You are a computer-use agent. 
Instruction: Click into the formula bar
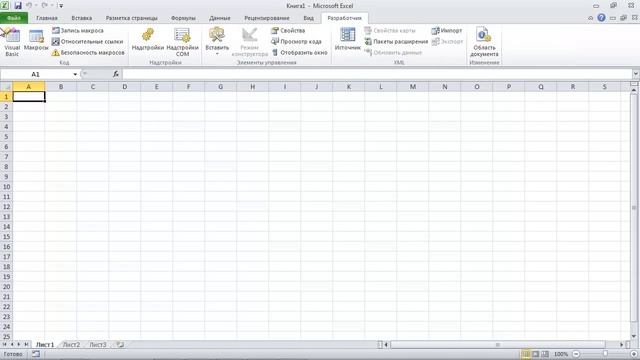(x=377, y=74)
